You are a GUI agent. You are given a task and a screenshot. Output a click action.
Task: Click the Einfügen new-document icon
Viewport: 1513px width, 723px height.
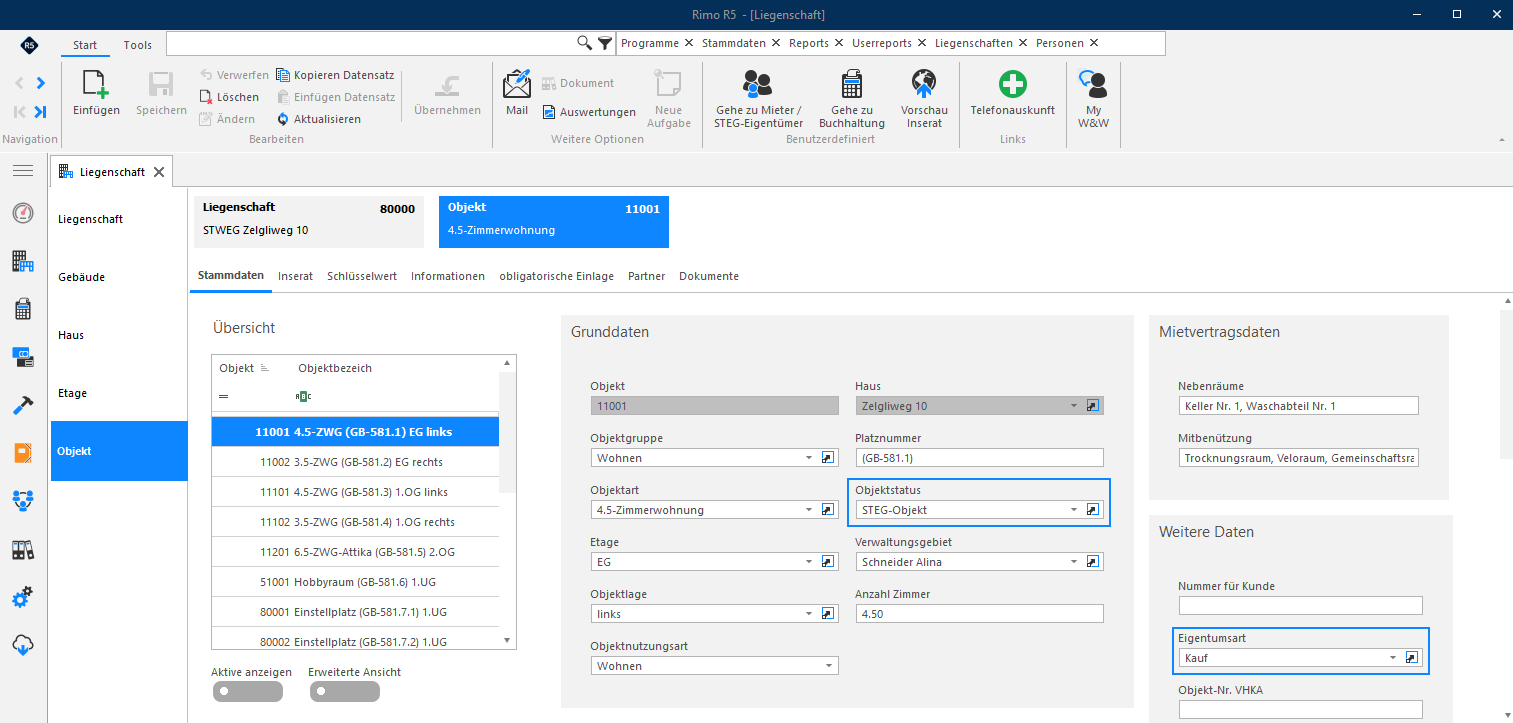click(x=96, y=83)
